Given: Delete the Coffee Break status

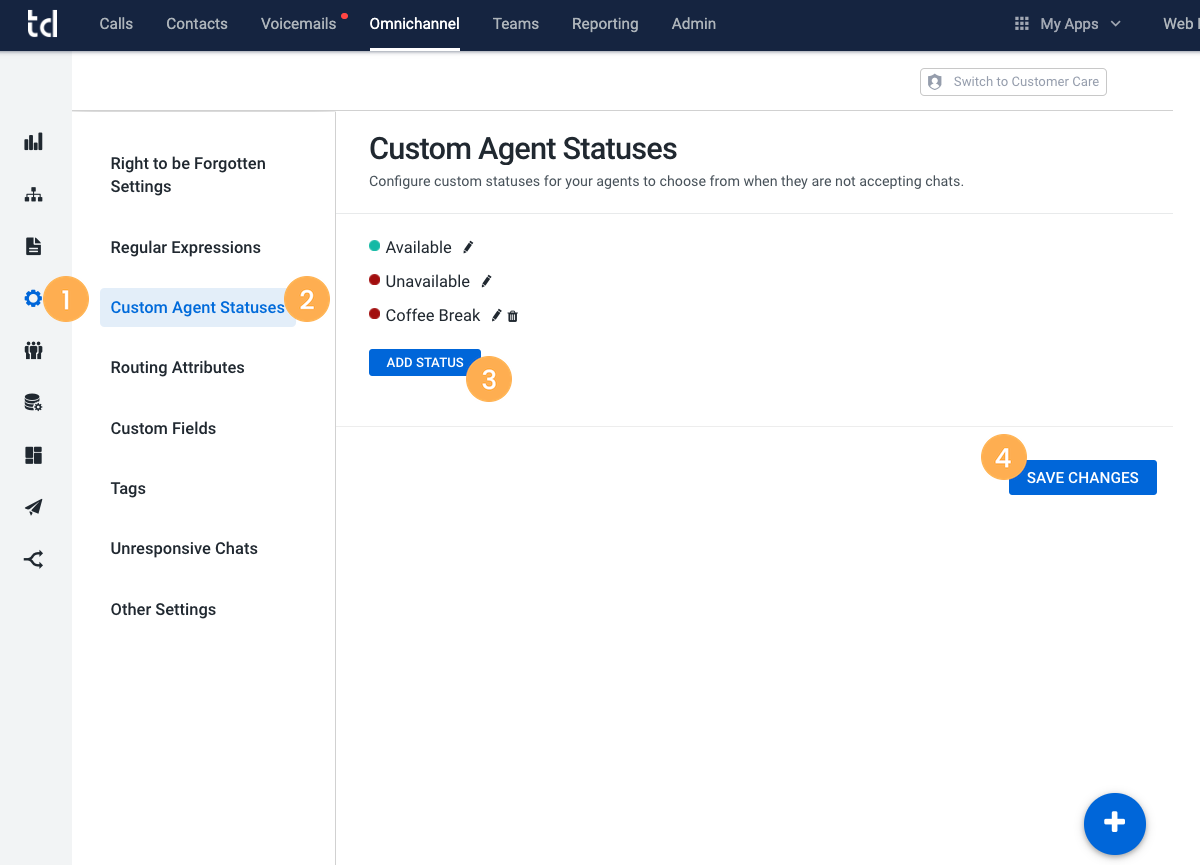Looking at the screenshot, I should [x=513, y=316].
